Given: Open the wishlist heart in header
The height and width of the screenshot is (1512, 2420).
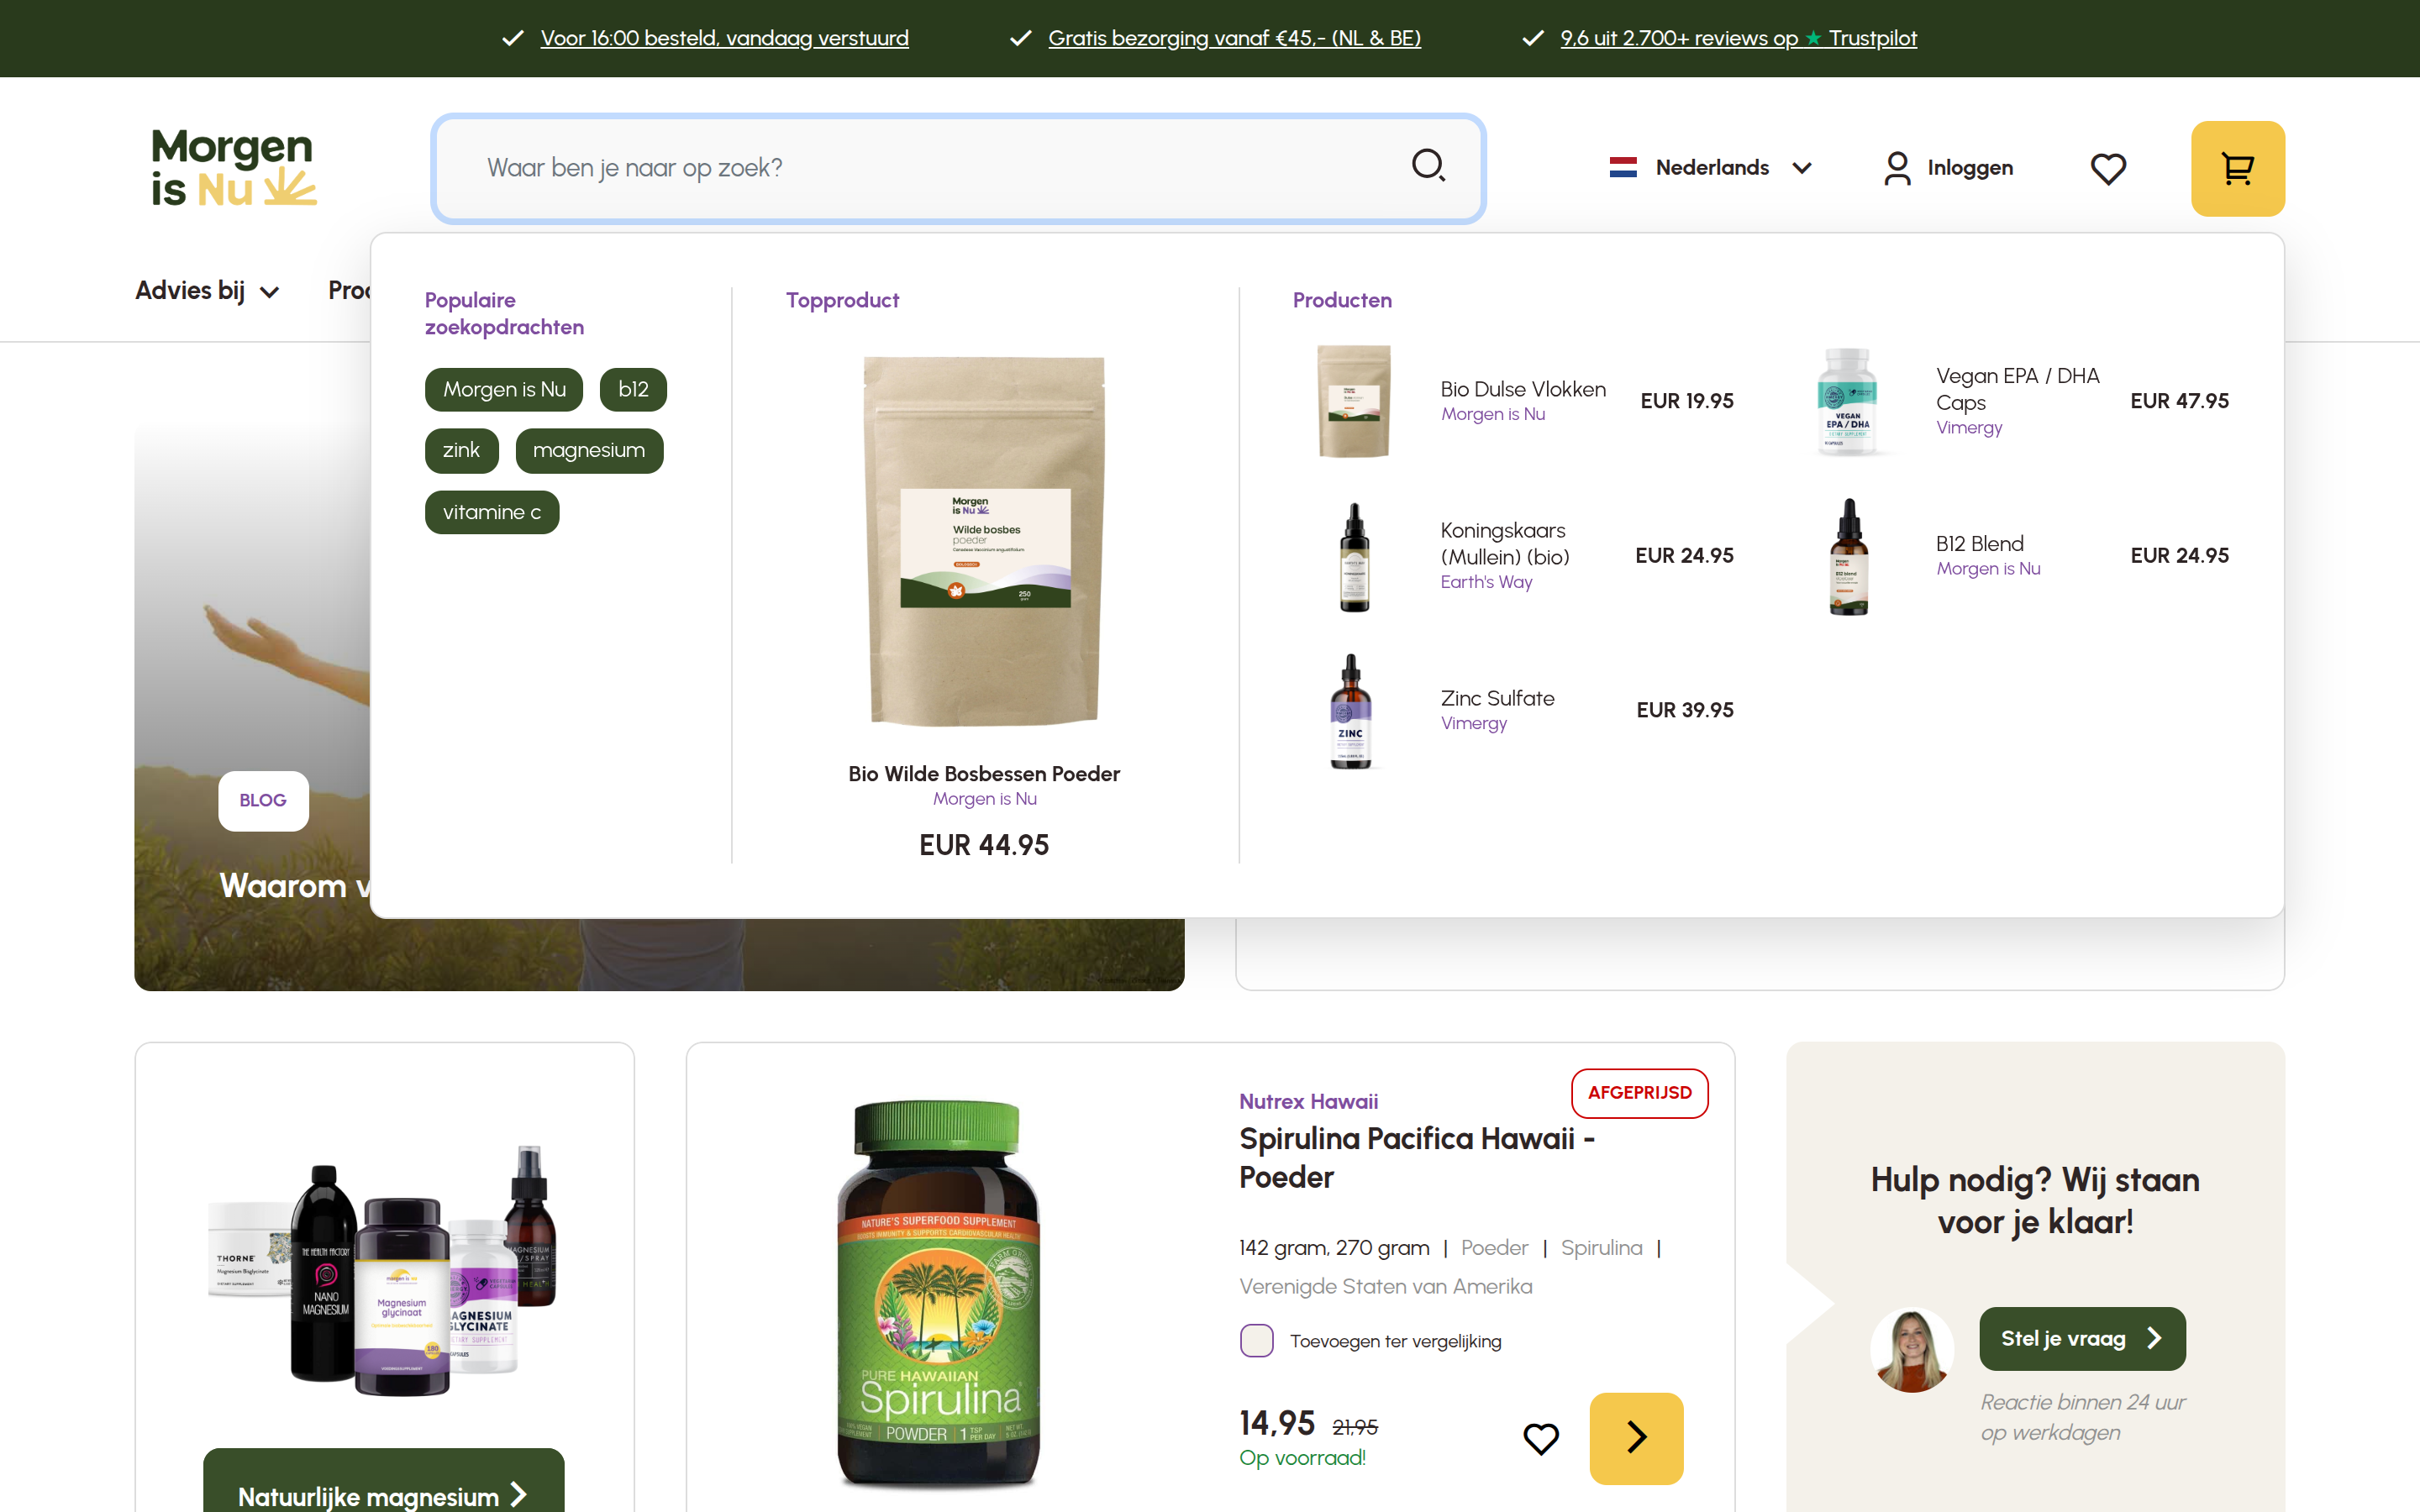Looking at the screenshot, I should (2108, 169).
